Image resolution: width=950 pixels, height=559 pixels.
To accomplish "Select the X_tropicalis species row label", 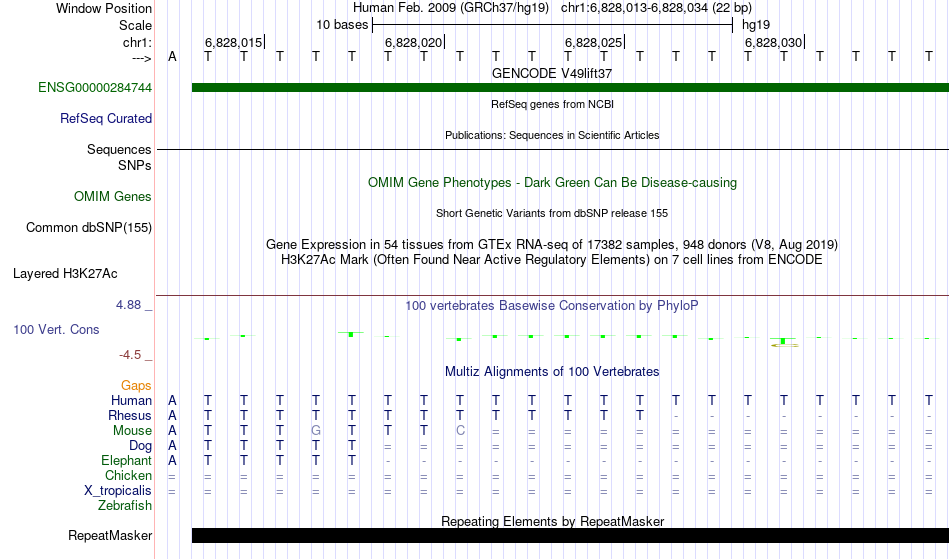I will 118,491.
